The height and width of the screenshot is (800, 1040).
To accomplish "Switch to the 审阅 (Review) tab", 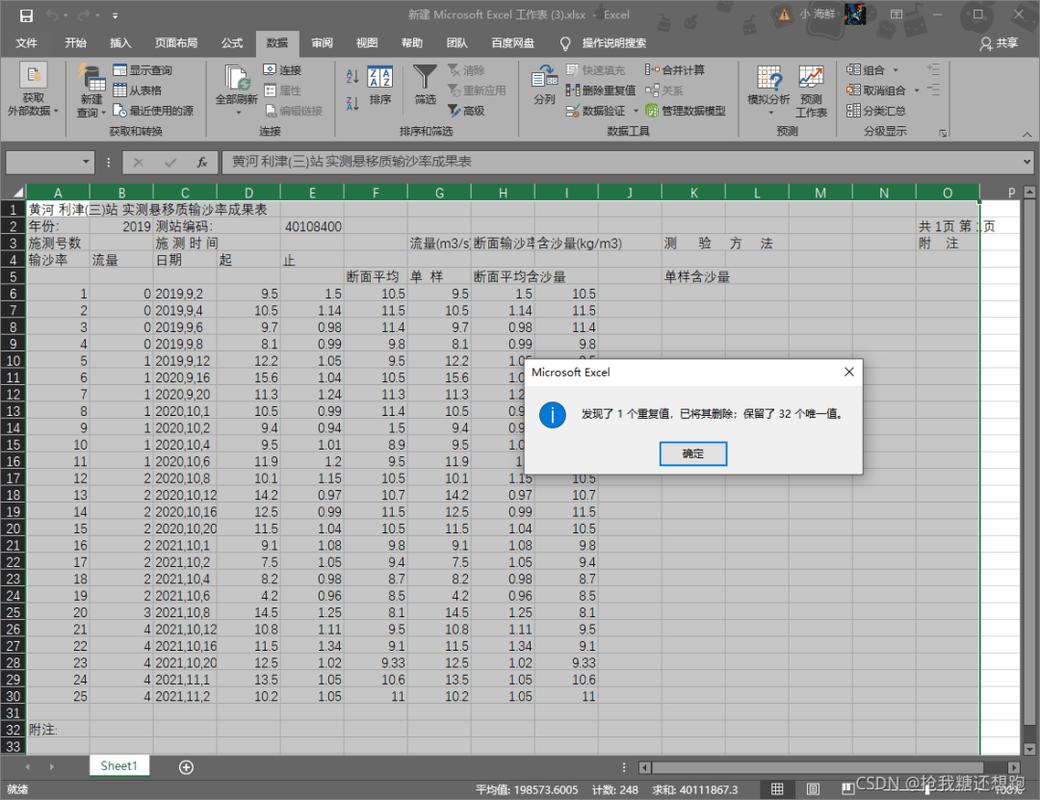I will coord(322,43).
